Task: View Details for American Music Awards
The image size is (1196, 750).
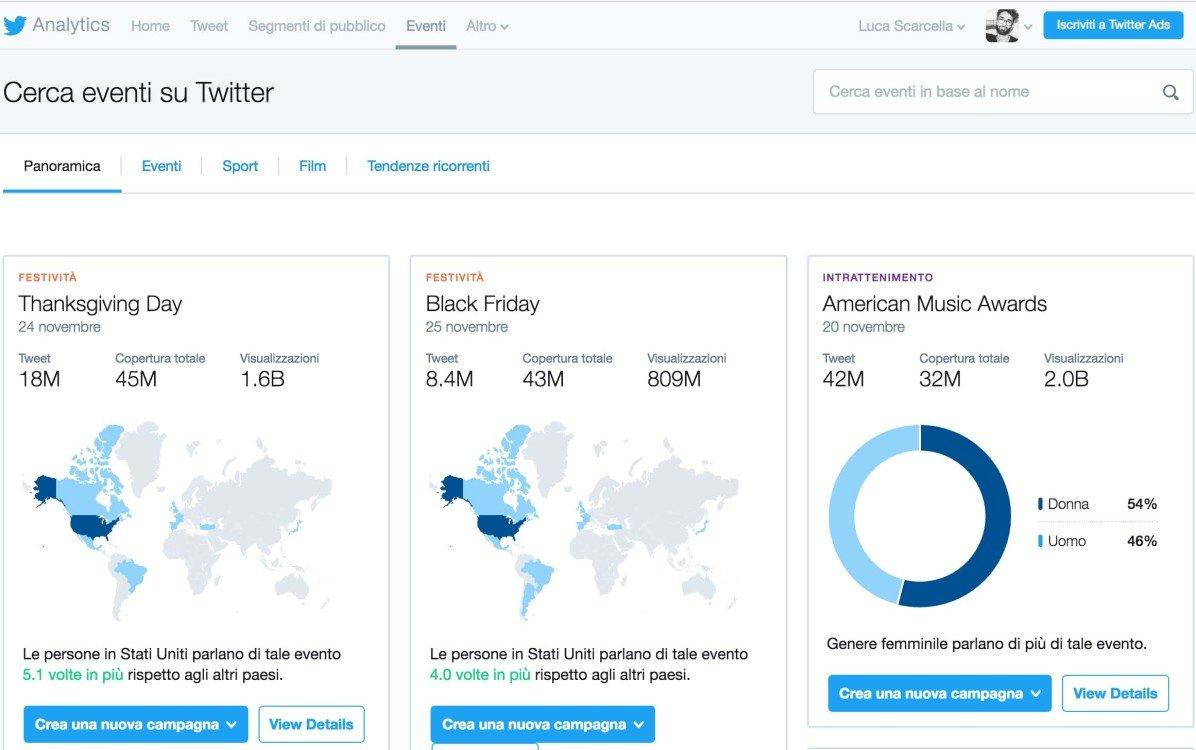Action: 1115,694
